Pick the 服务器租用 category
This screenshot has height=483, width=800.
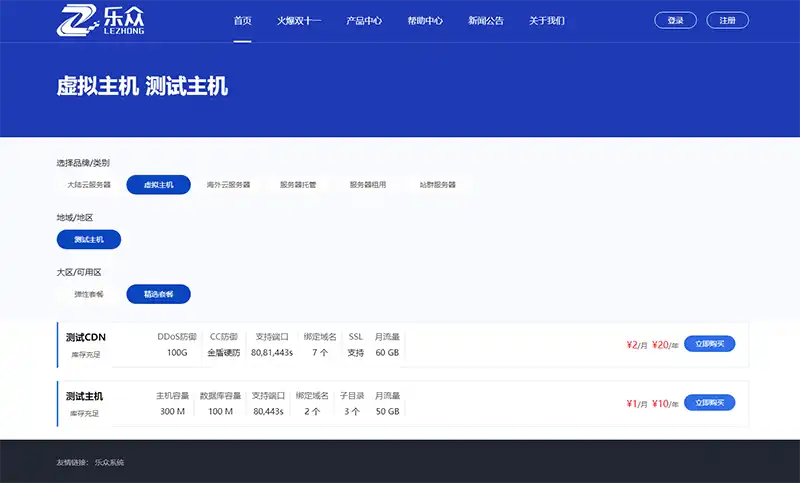click(x=367, y=185)
